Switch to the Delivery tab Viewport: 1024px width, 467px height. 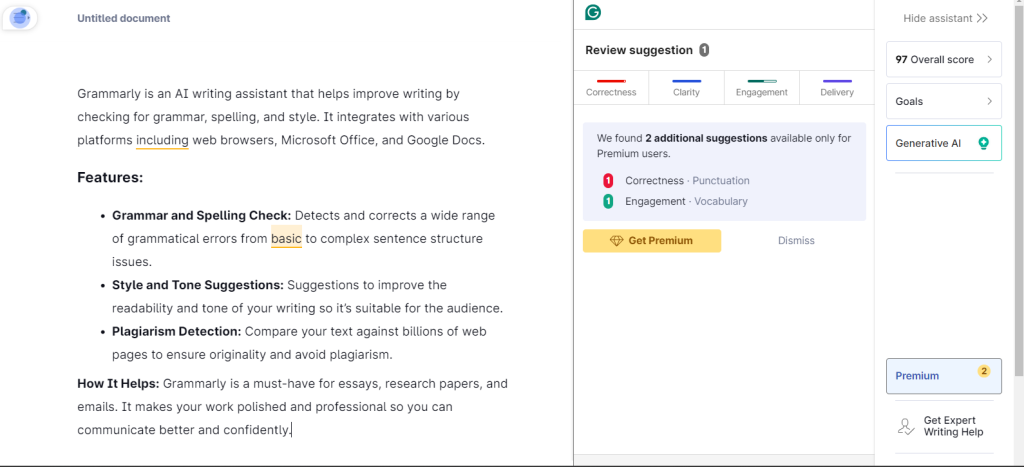tap(837, 88)
